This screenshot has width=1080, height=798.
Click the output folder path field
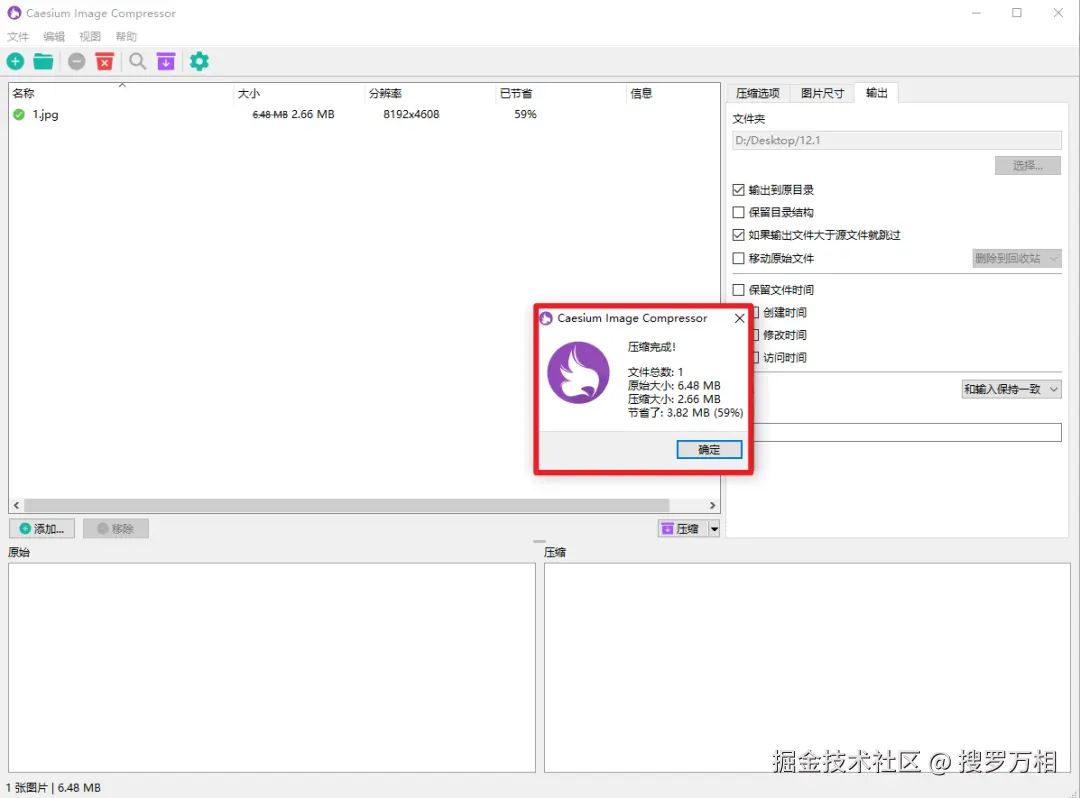pyautogui.click(x=896, y=140)
